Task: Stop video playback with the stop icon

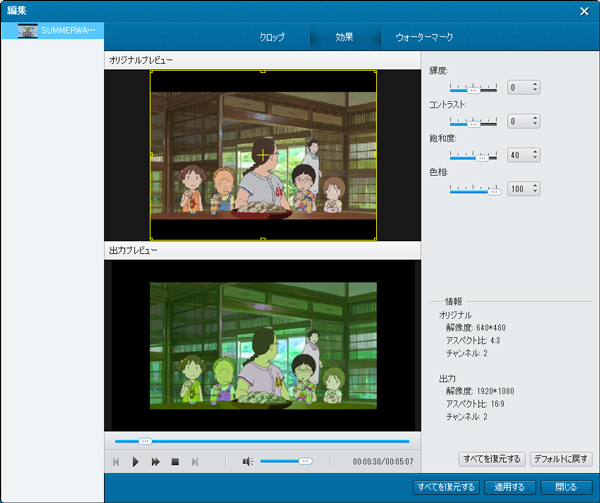Action: (x=175, y=462)
